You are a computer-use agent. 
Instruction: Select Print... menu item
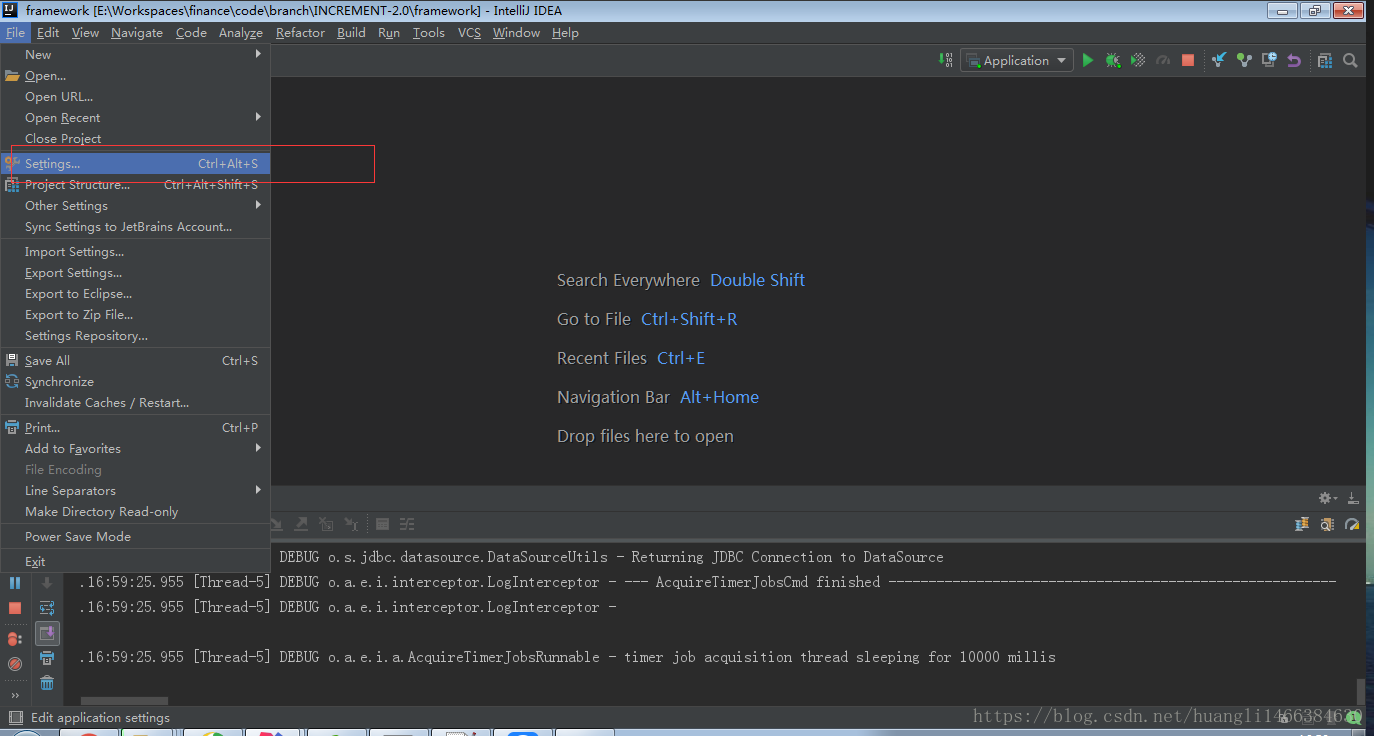(135, 427)
